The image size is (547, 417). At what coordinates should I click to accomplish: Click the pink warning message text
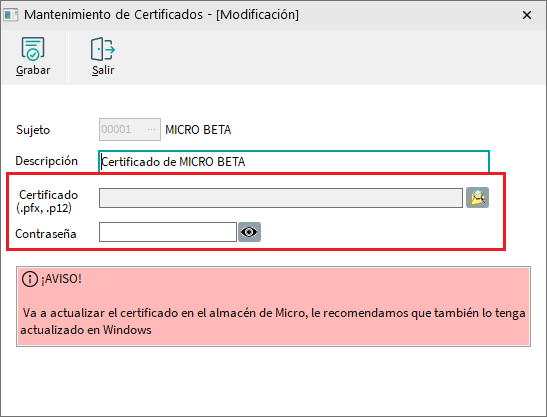pos(273,321)
